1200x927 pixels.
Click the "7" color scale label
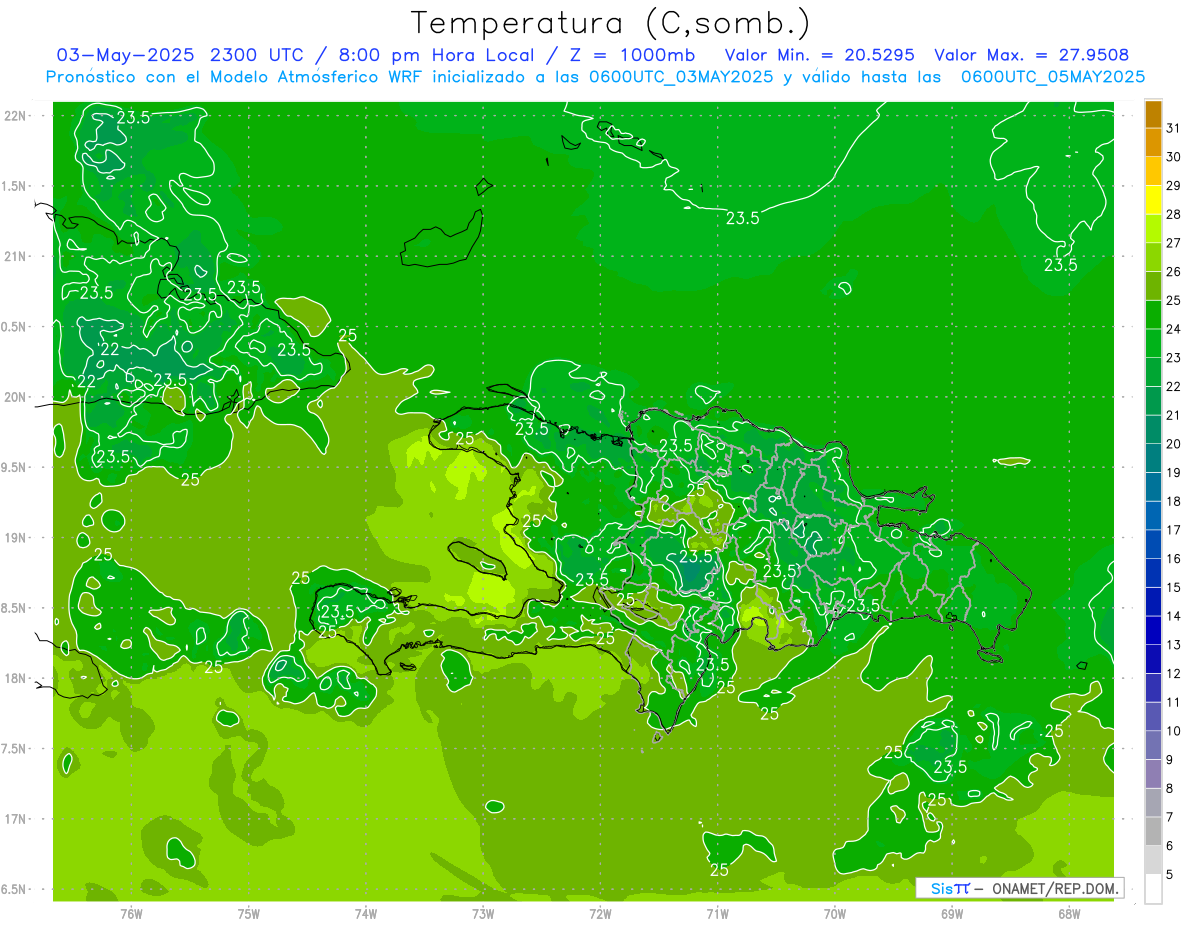click(x=1170, y=816)
